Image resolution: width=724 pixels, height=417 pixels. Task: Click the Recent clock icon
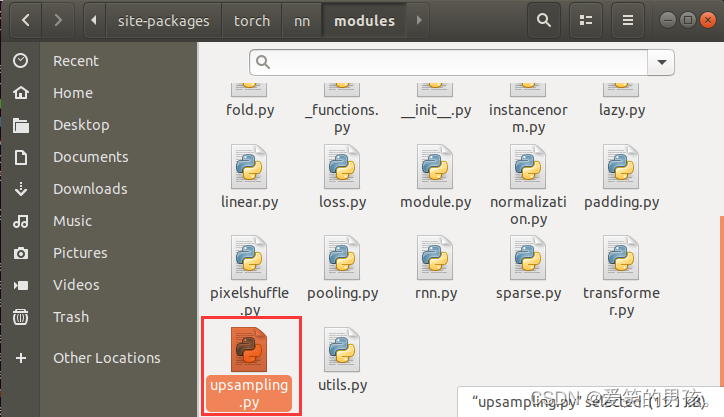click(21, 61)
